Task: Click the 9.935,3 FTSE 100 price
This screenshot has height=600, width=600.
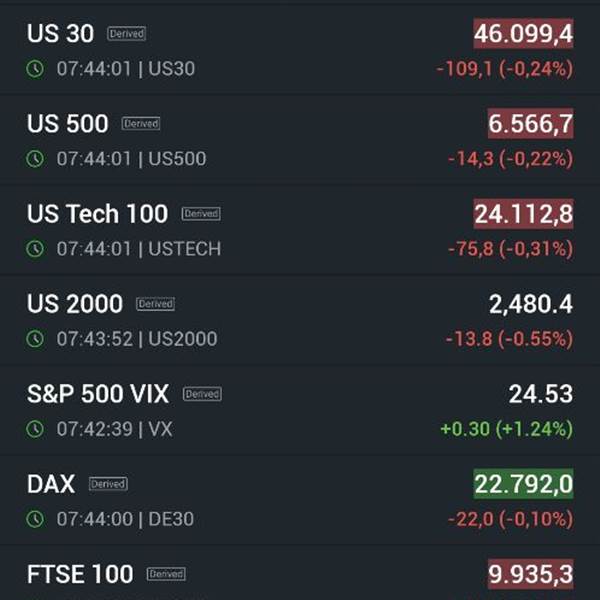Action: tap(530, 574)
